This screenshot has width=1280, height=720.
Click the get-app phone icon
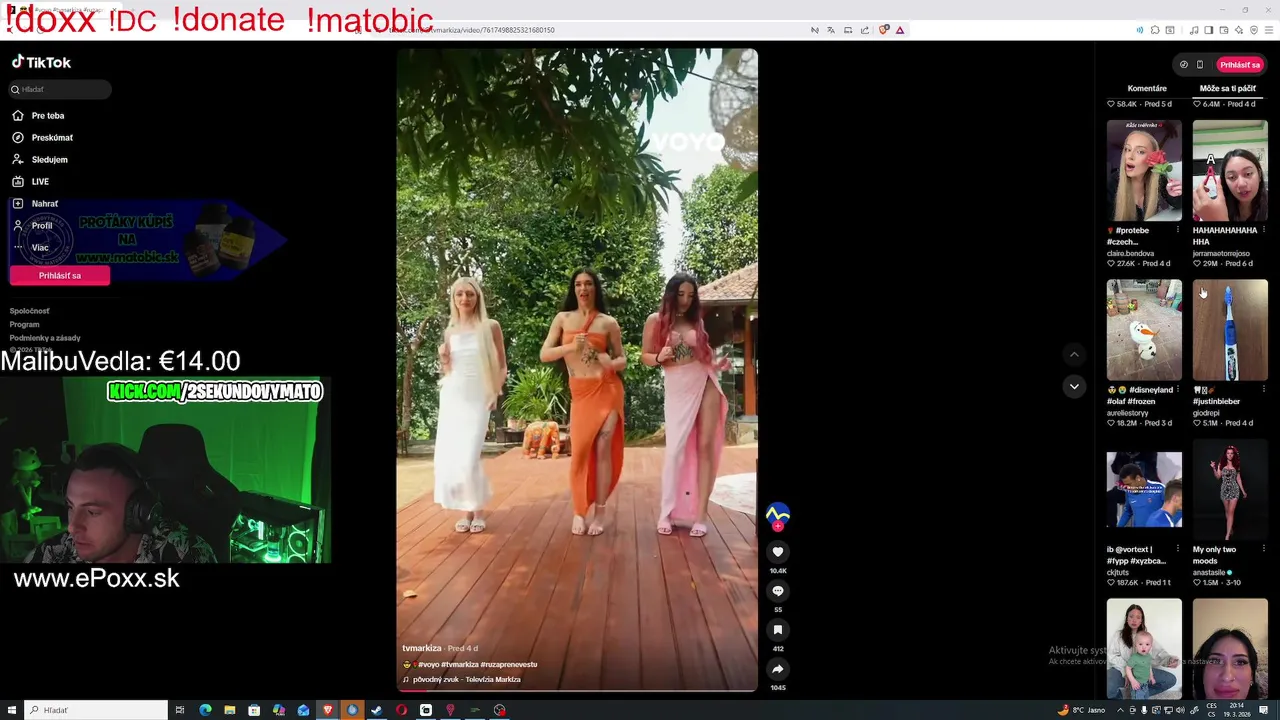click(1200, 65)
